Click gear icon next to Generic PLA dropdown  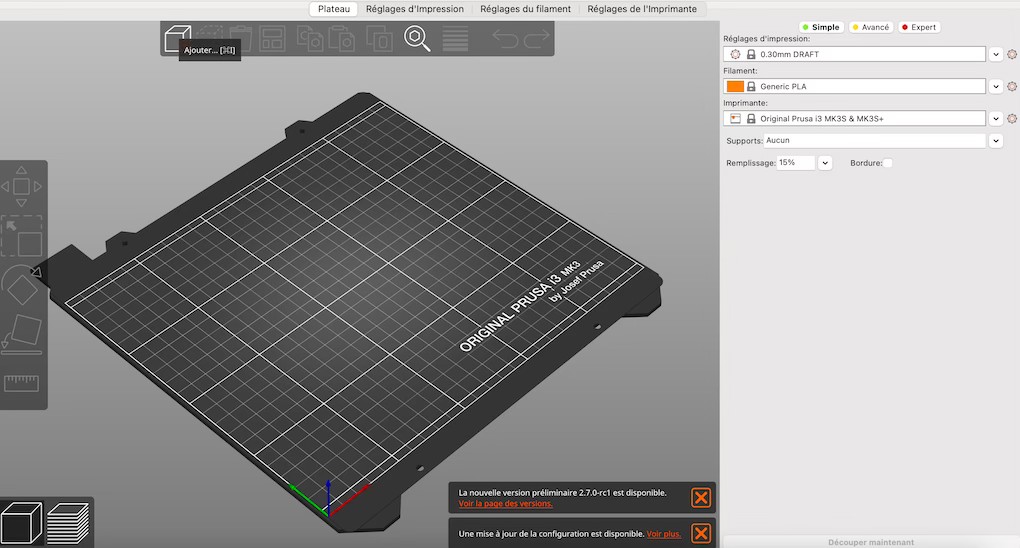pos(1012,87)
